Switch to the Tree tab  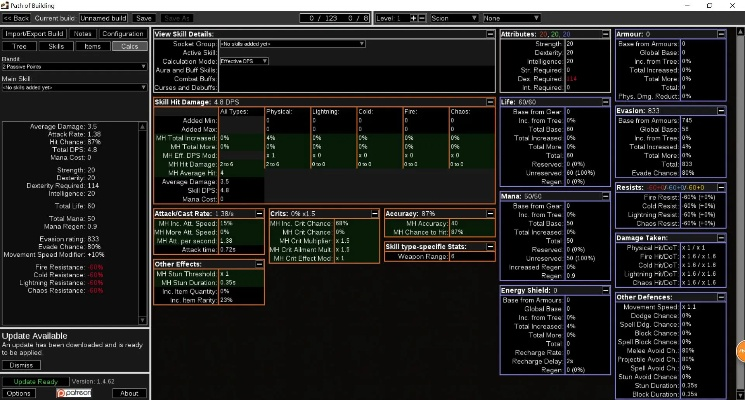[x=20, y=46]
